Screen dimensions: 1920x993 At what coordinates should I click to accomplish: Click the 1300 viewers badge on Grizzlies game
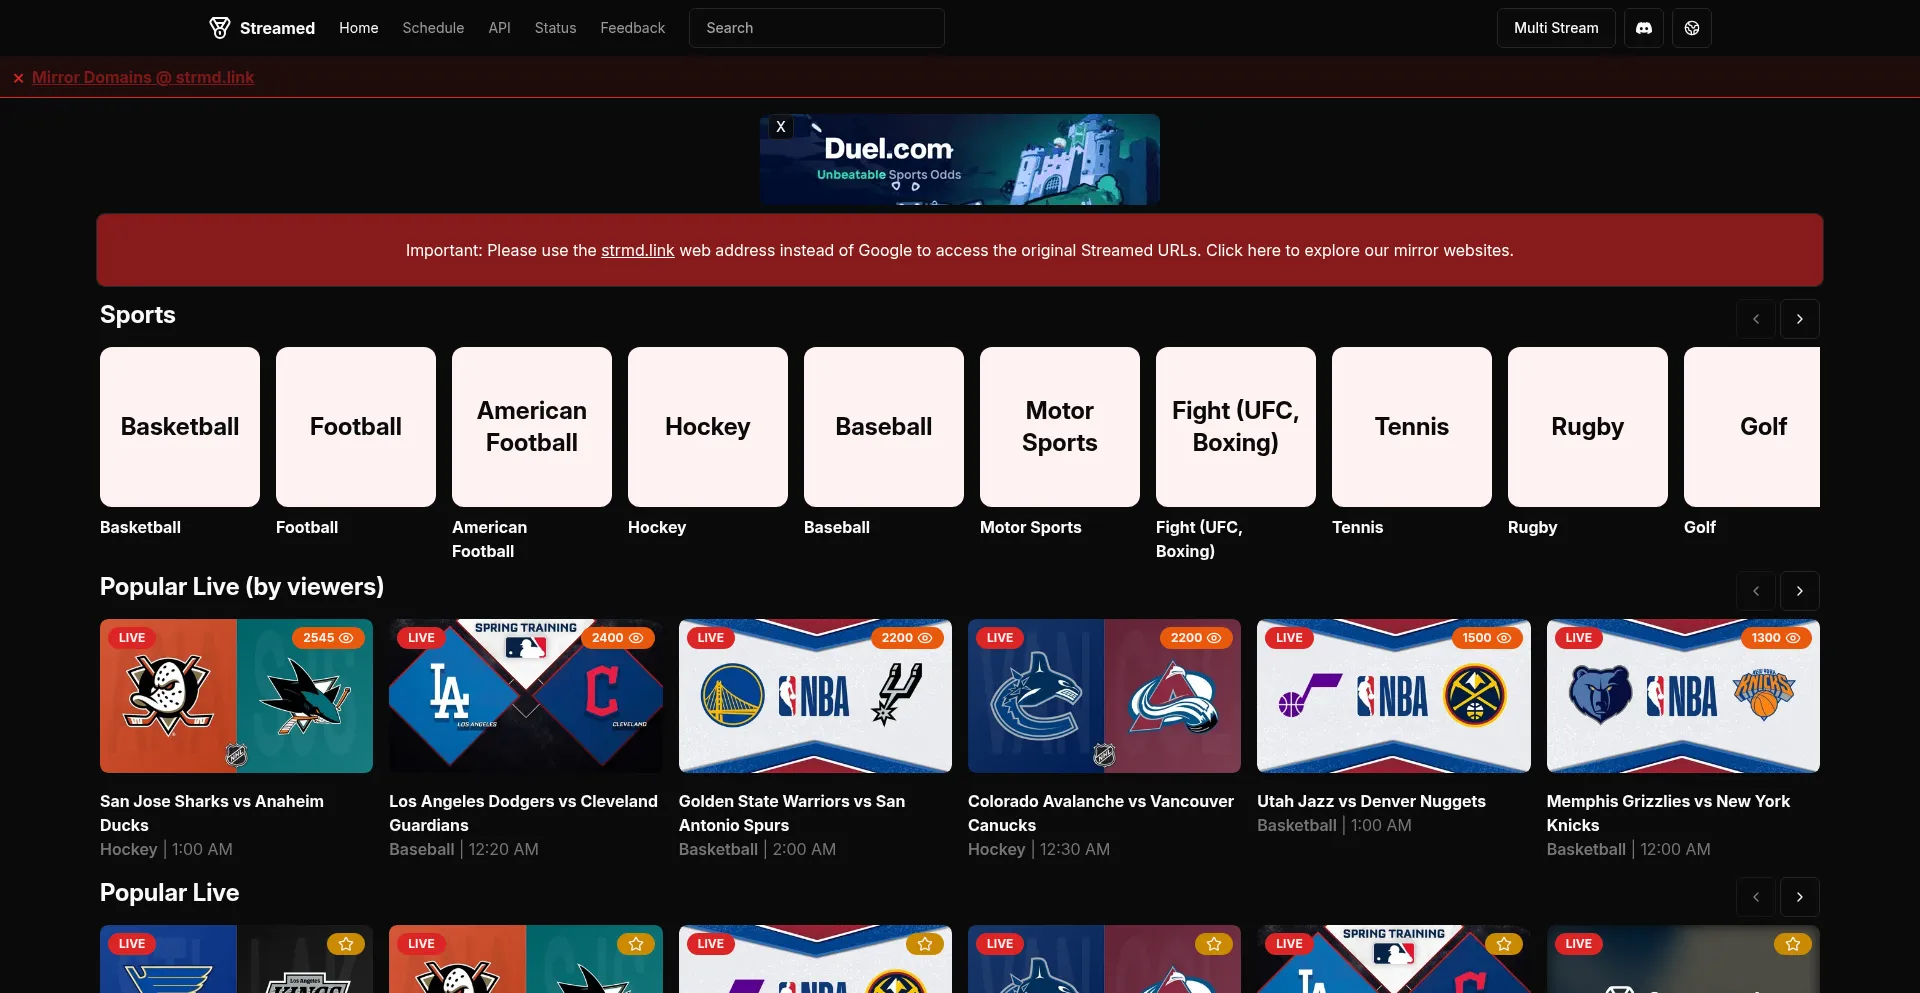[x=1776, y=638]
